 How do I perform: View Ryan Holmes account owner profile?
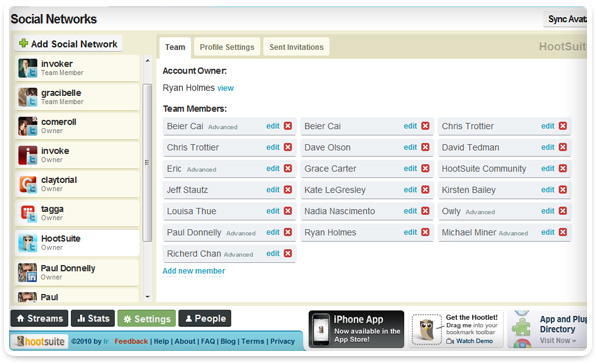point(225,88)
